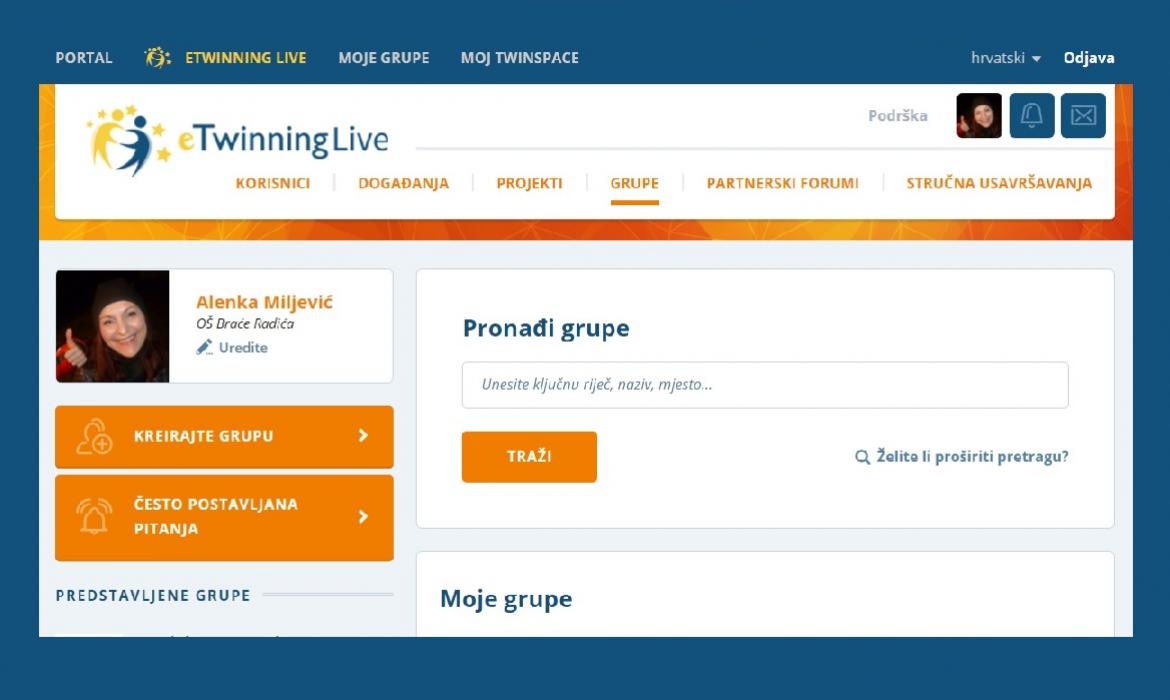
Task: Click the Moje grupe section heading
Action: [x=506, y=599]
